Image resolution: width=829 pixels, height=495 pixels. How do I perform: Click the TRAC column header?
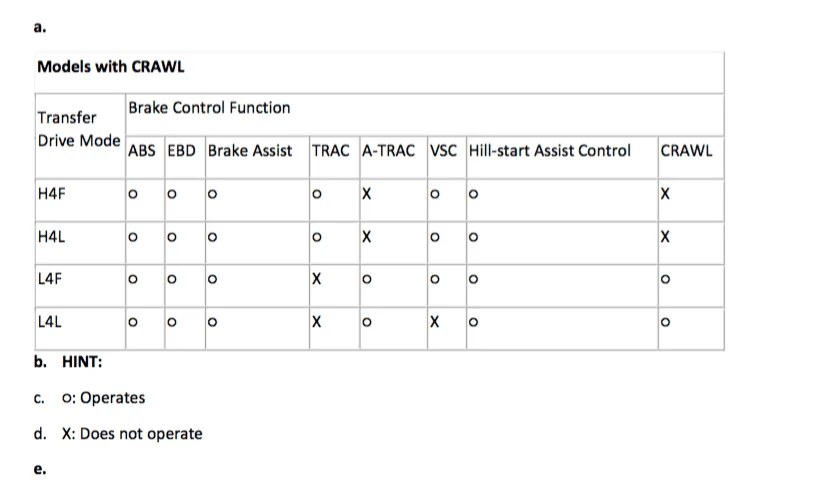click(x=331, y=151)
